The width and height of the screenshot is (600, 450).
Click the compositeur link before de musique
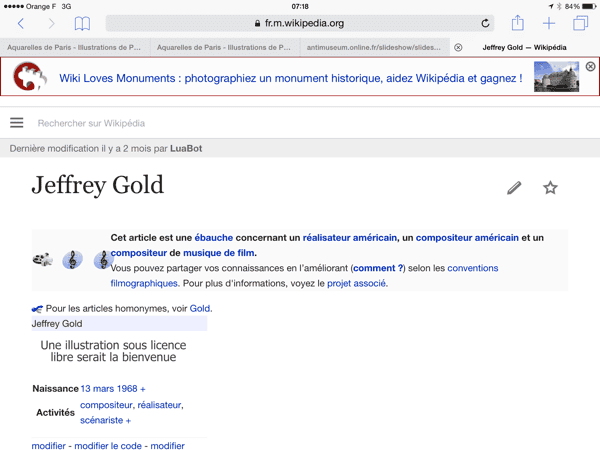pos(139,253)
